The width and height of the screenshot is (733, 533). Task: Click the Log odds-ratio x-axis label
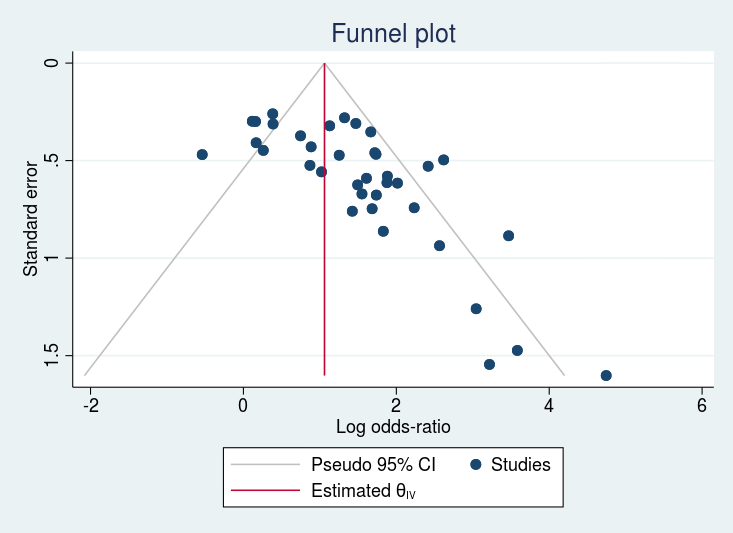tap(393, 427)
